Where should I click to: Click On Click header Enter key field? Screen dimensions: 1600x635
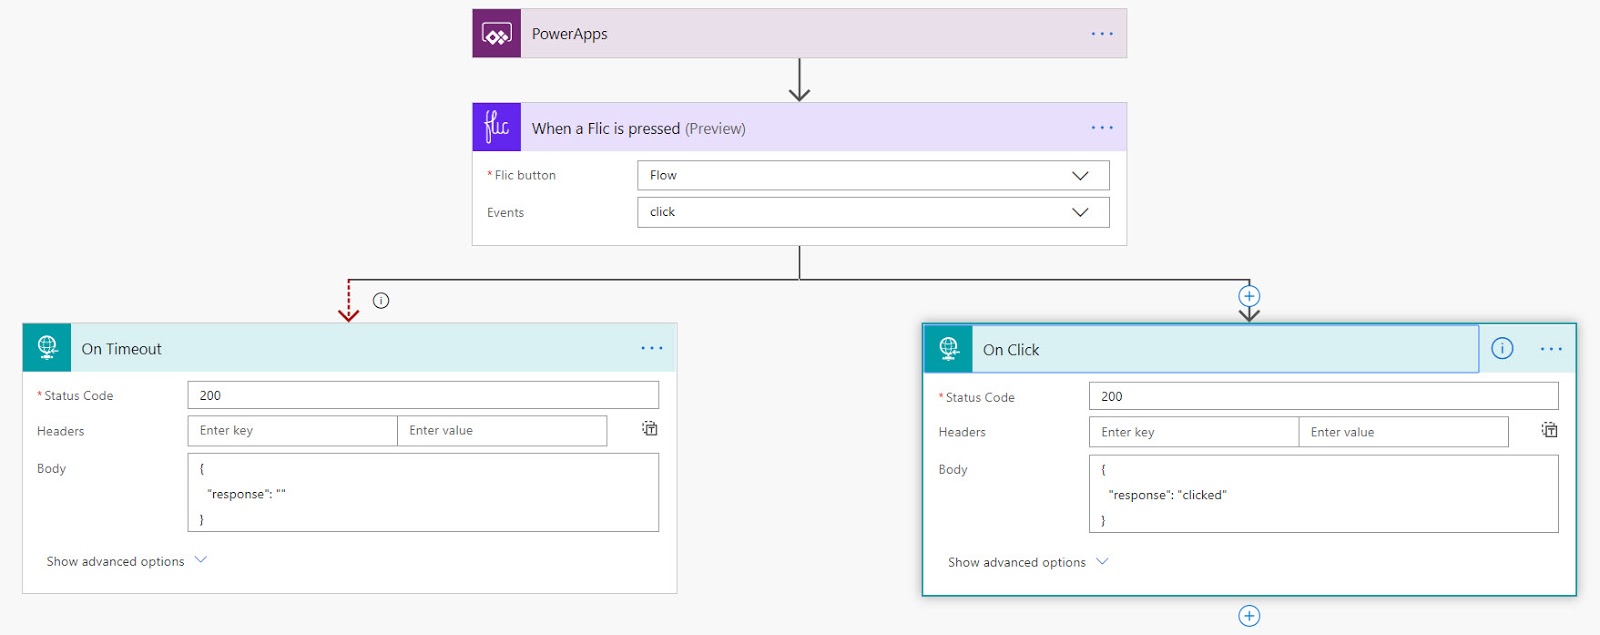pos(1194,432)
